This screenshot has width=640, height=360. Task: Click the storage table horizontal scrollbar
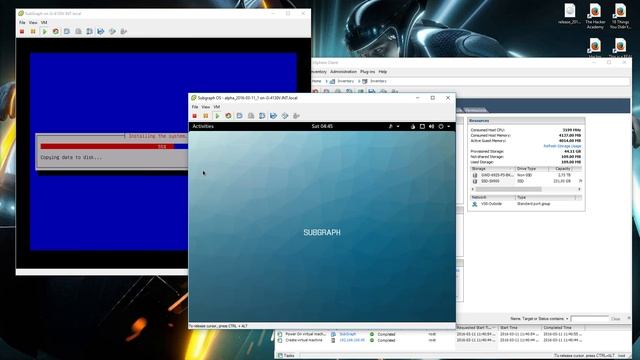tap(509, 189)
